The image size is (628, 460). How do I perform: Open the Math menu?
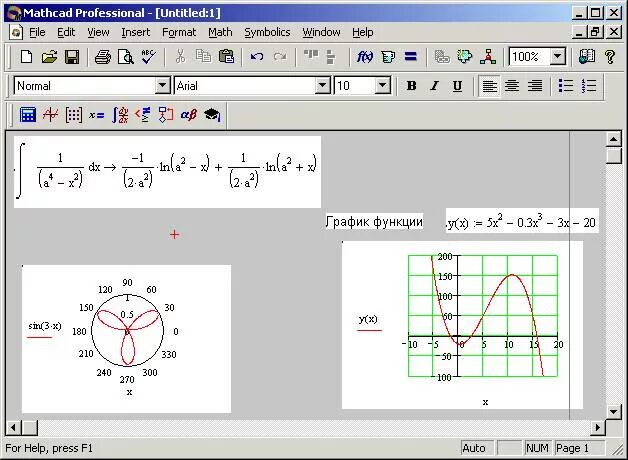(220, 32)
